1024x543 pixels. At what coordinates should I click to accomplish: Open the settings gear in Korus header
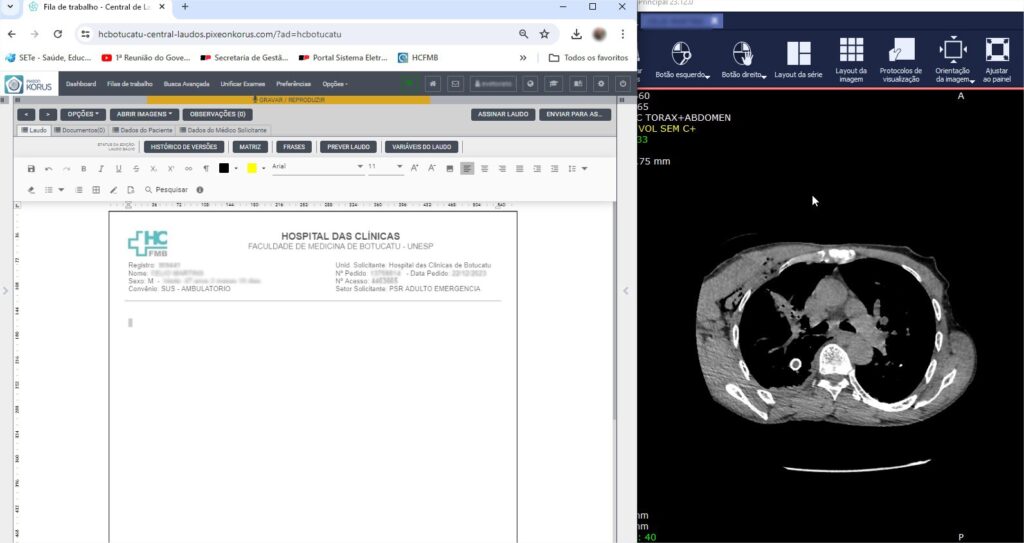pyautogui.click(x=601, y=84)
